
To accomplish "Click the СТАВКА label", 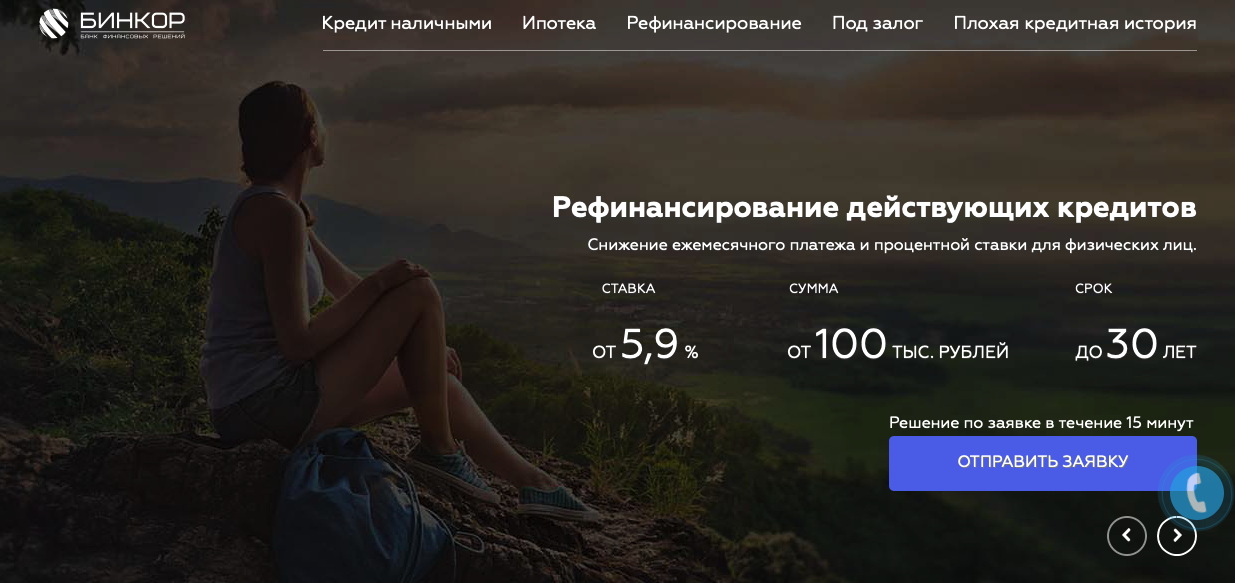I will coord(629,289).
